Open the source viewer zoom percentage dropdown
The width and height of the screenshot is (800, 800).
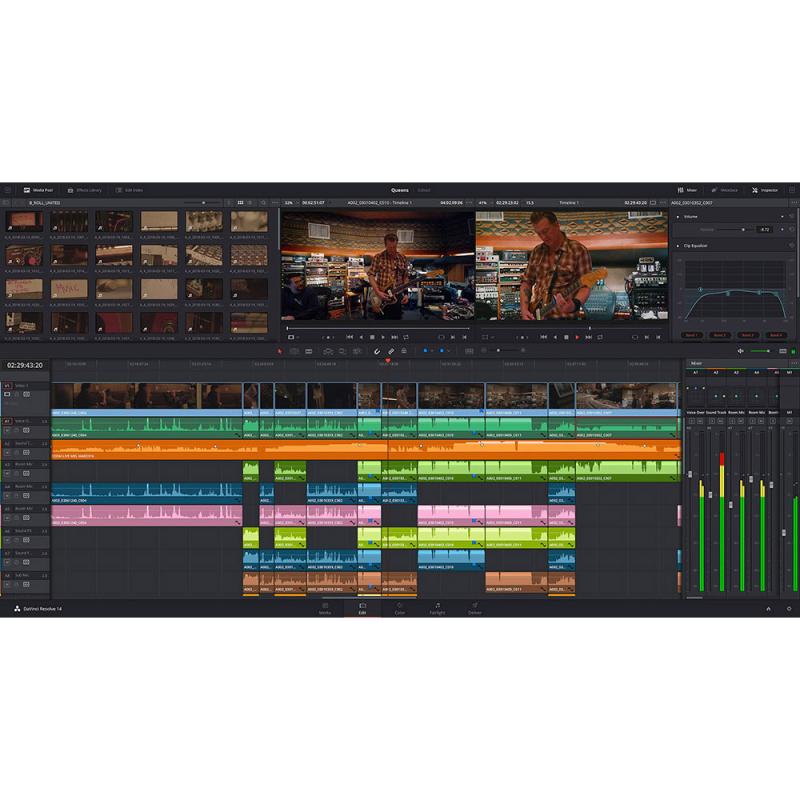(x=290, y=202)
